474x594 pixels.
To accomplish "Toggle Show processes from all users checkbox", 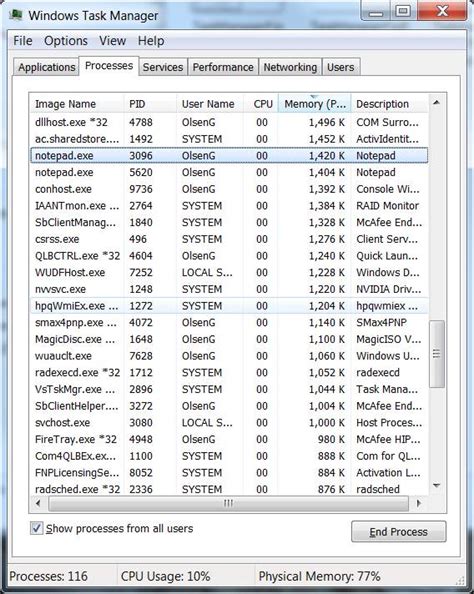I will 36,528.
